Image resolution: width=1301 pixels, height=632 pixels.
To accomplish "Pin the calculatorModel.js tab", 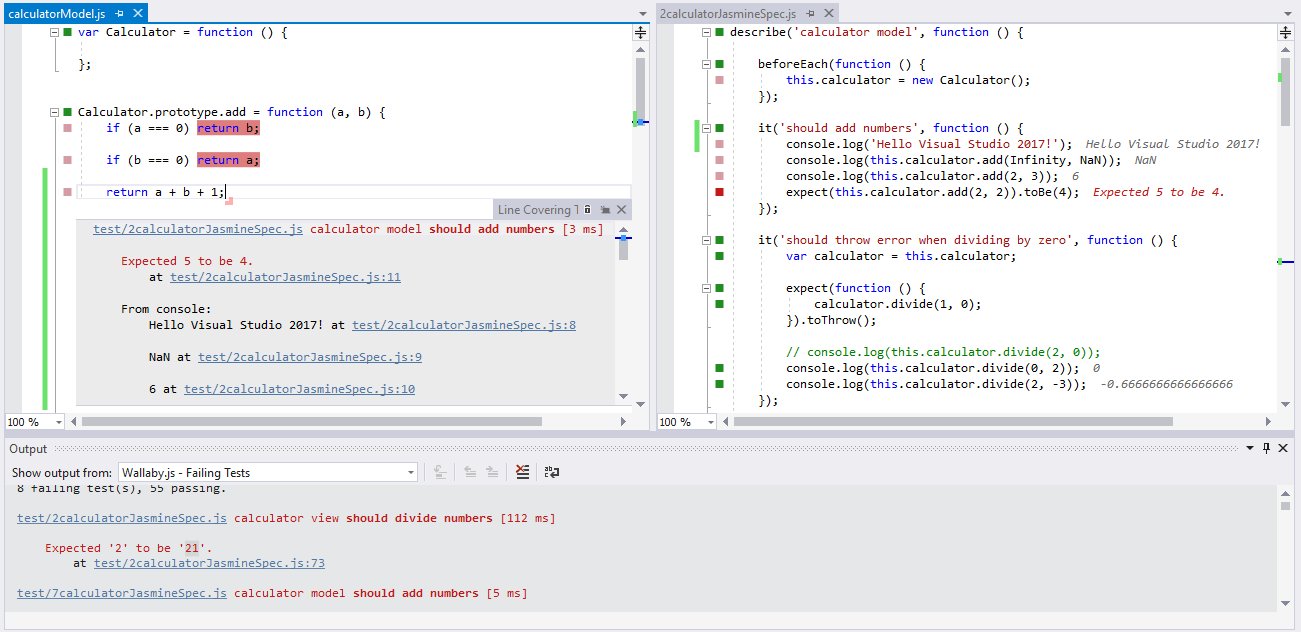I will 120,13.
